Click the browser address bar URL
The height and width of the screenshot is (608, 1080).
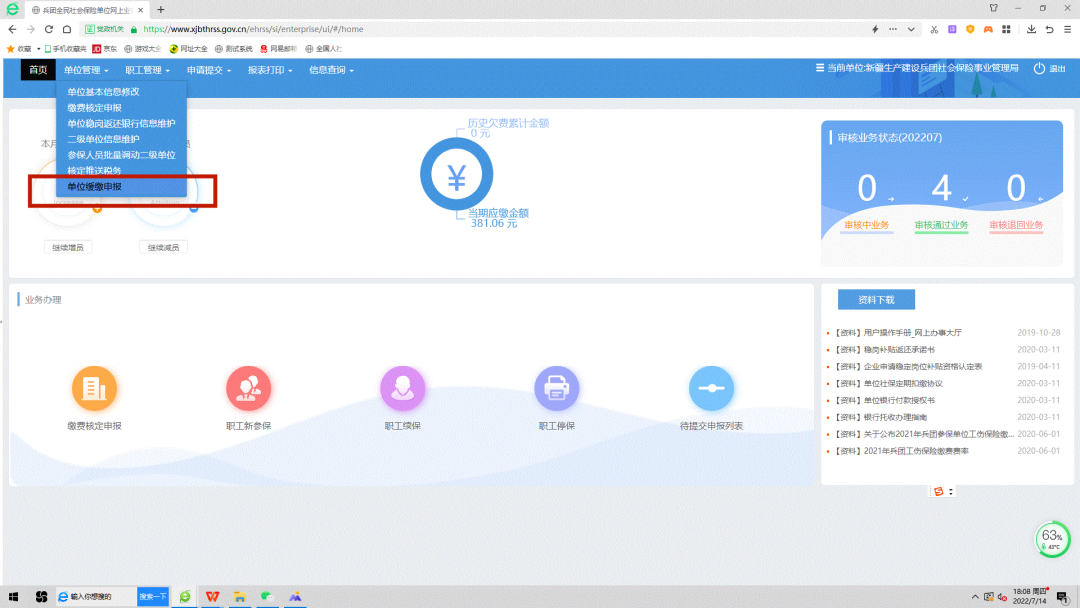252,29
